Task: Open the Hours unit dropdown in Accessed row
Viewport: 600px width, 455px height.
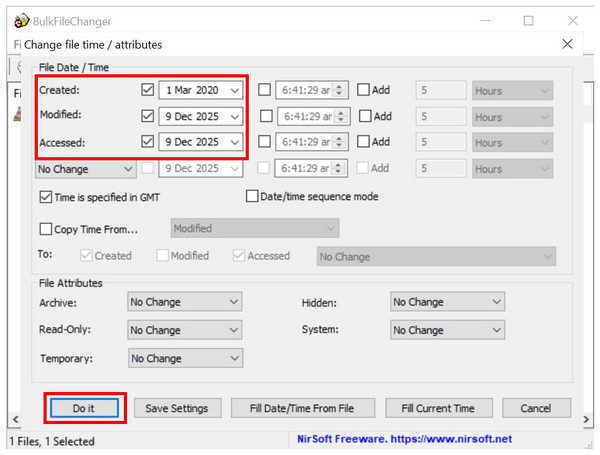Action: (512, 142)
